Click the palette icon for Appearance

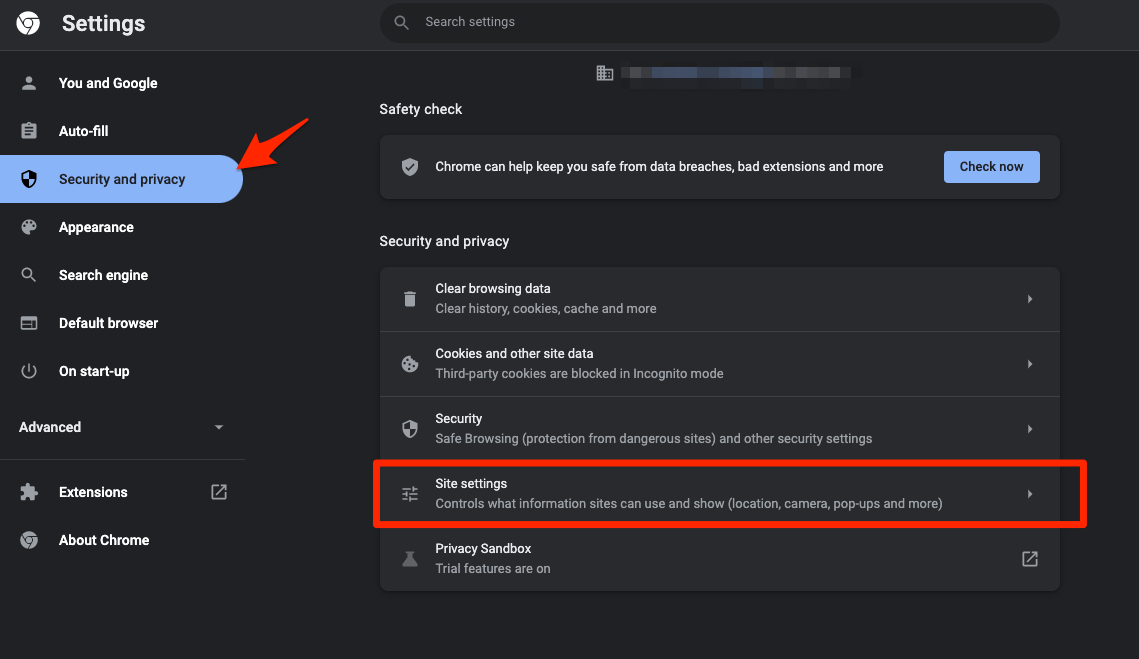pyautogui.click(x=29, y=227)
